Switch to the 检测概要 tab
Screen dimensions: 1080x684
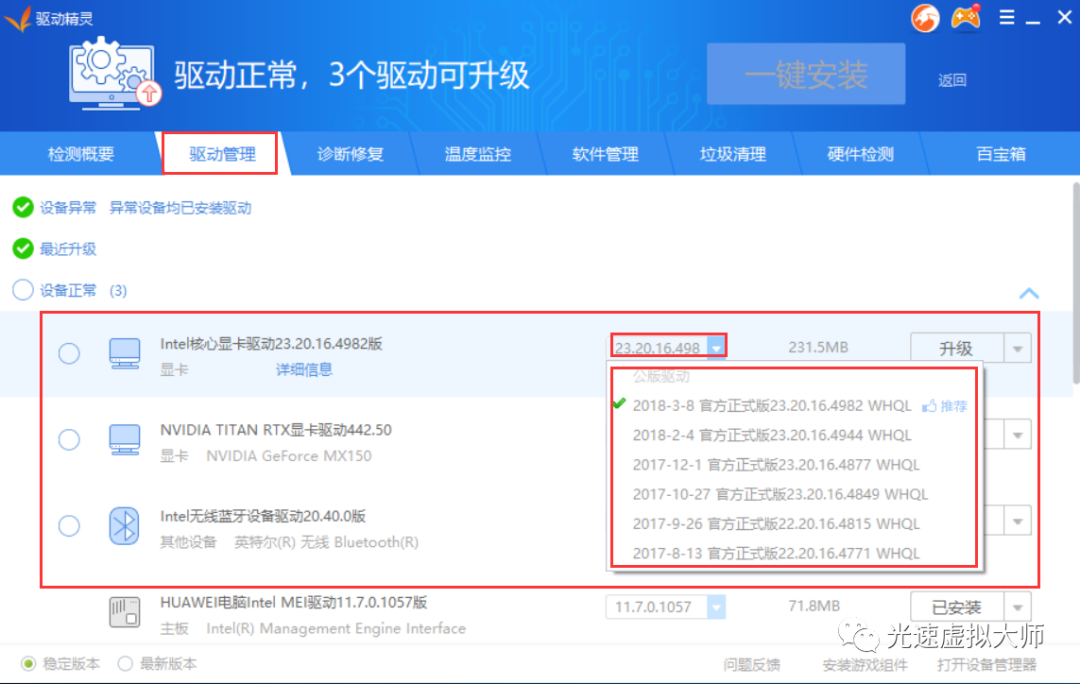[81, 154]
